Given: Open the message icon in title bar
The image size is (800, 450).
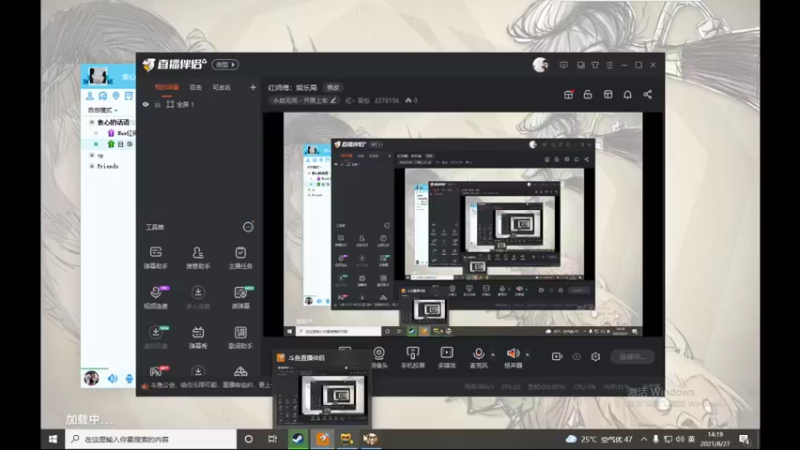Looking at the screenshot, I should click(x=563, y=65).
